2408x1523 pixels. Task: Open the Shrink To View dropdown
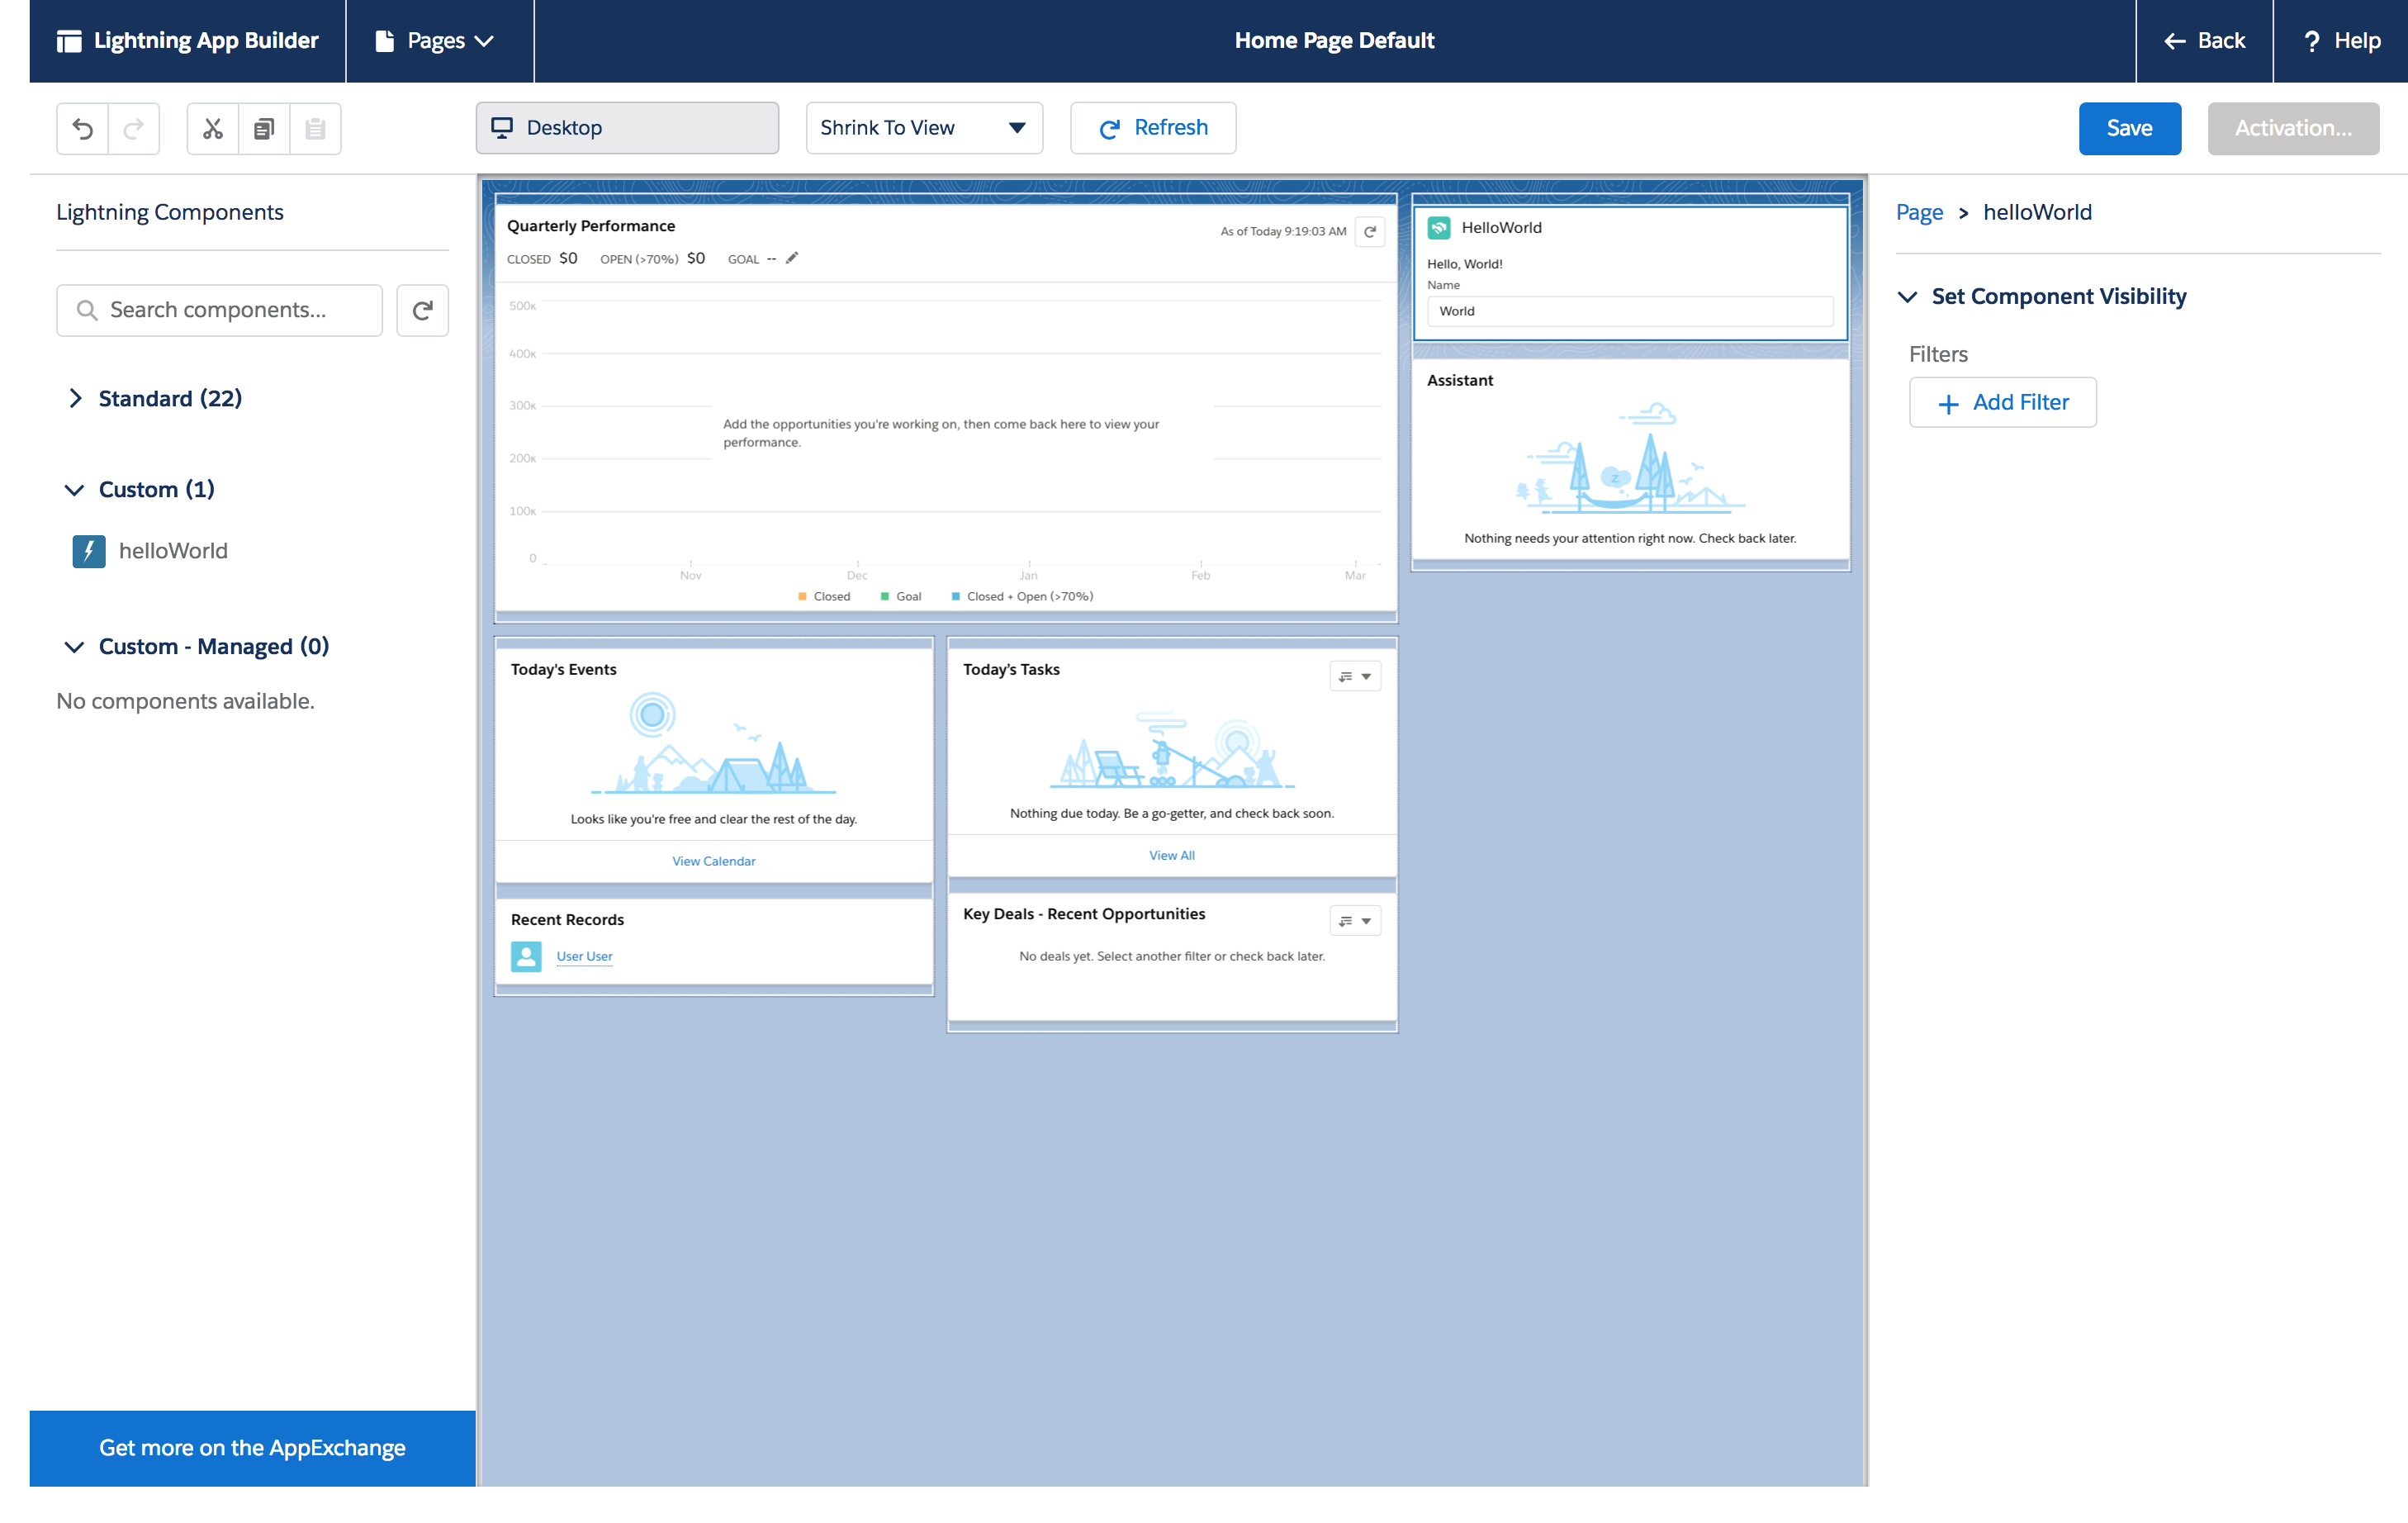coord(923,128)
